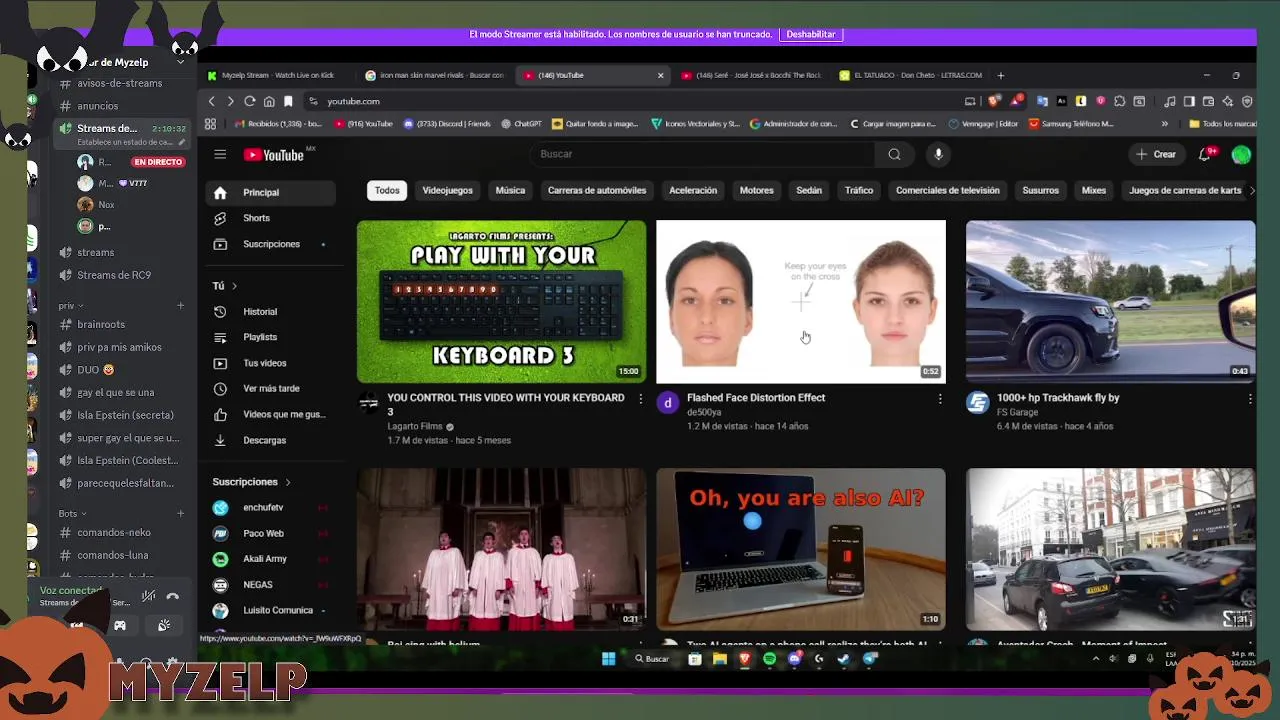Select the Motores filter chip
This screenshot has width=1280, height=720.
click(x=756, y=190)
